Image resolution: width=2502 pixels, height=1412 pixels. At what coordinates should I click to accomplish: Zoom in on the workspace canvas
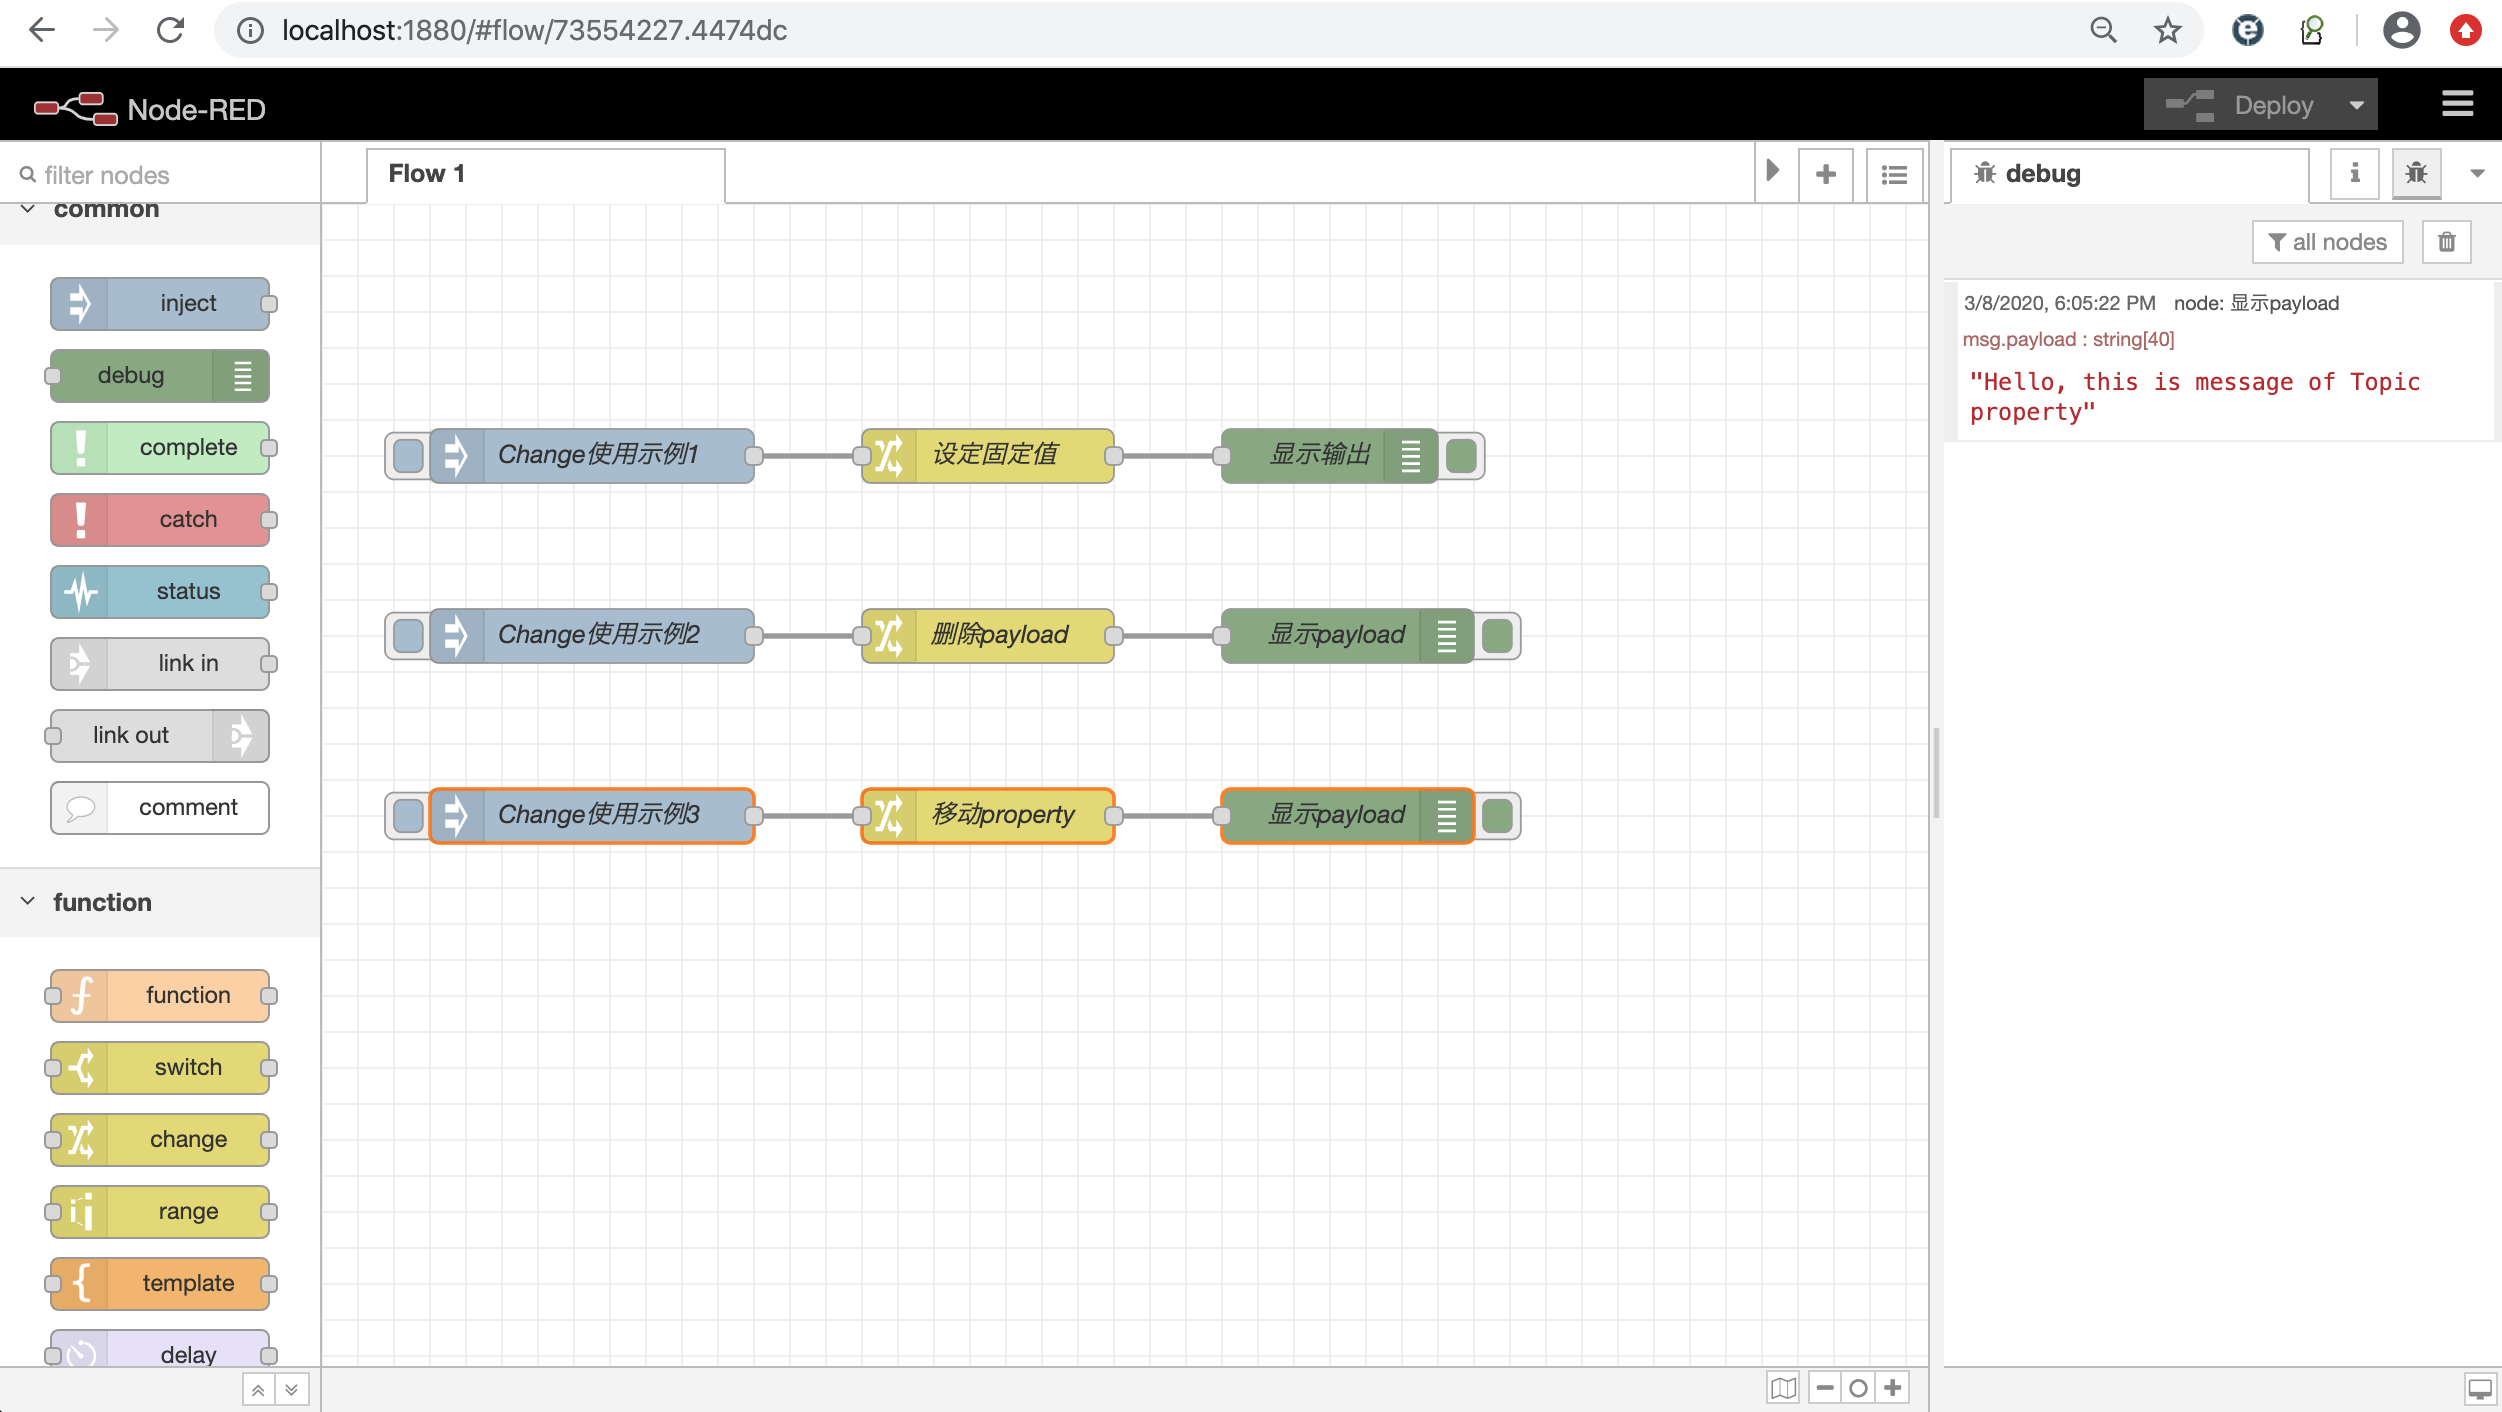1893,1388
